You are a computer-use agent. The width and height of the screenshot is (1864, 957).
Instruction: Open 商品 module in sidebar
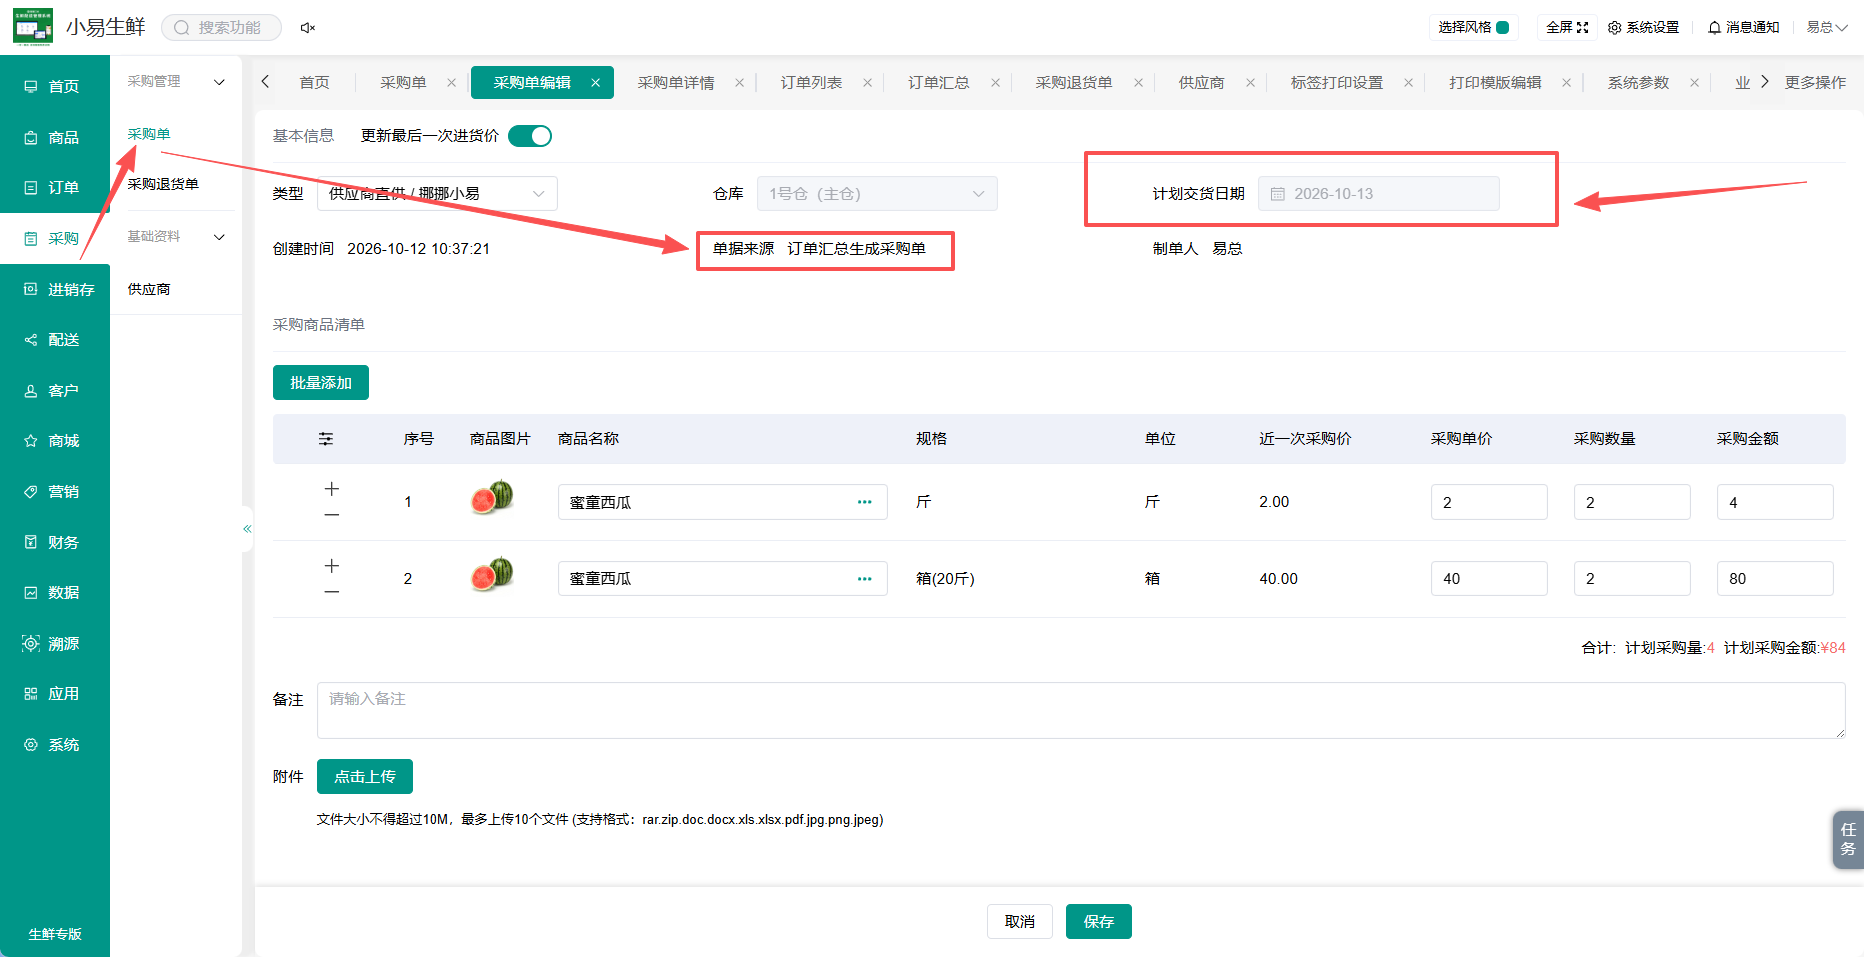(55, 138)
